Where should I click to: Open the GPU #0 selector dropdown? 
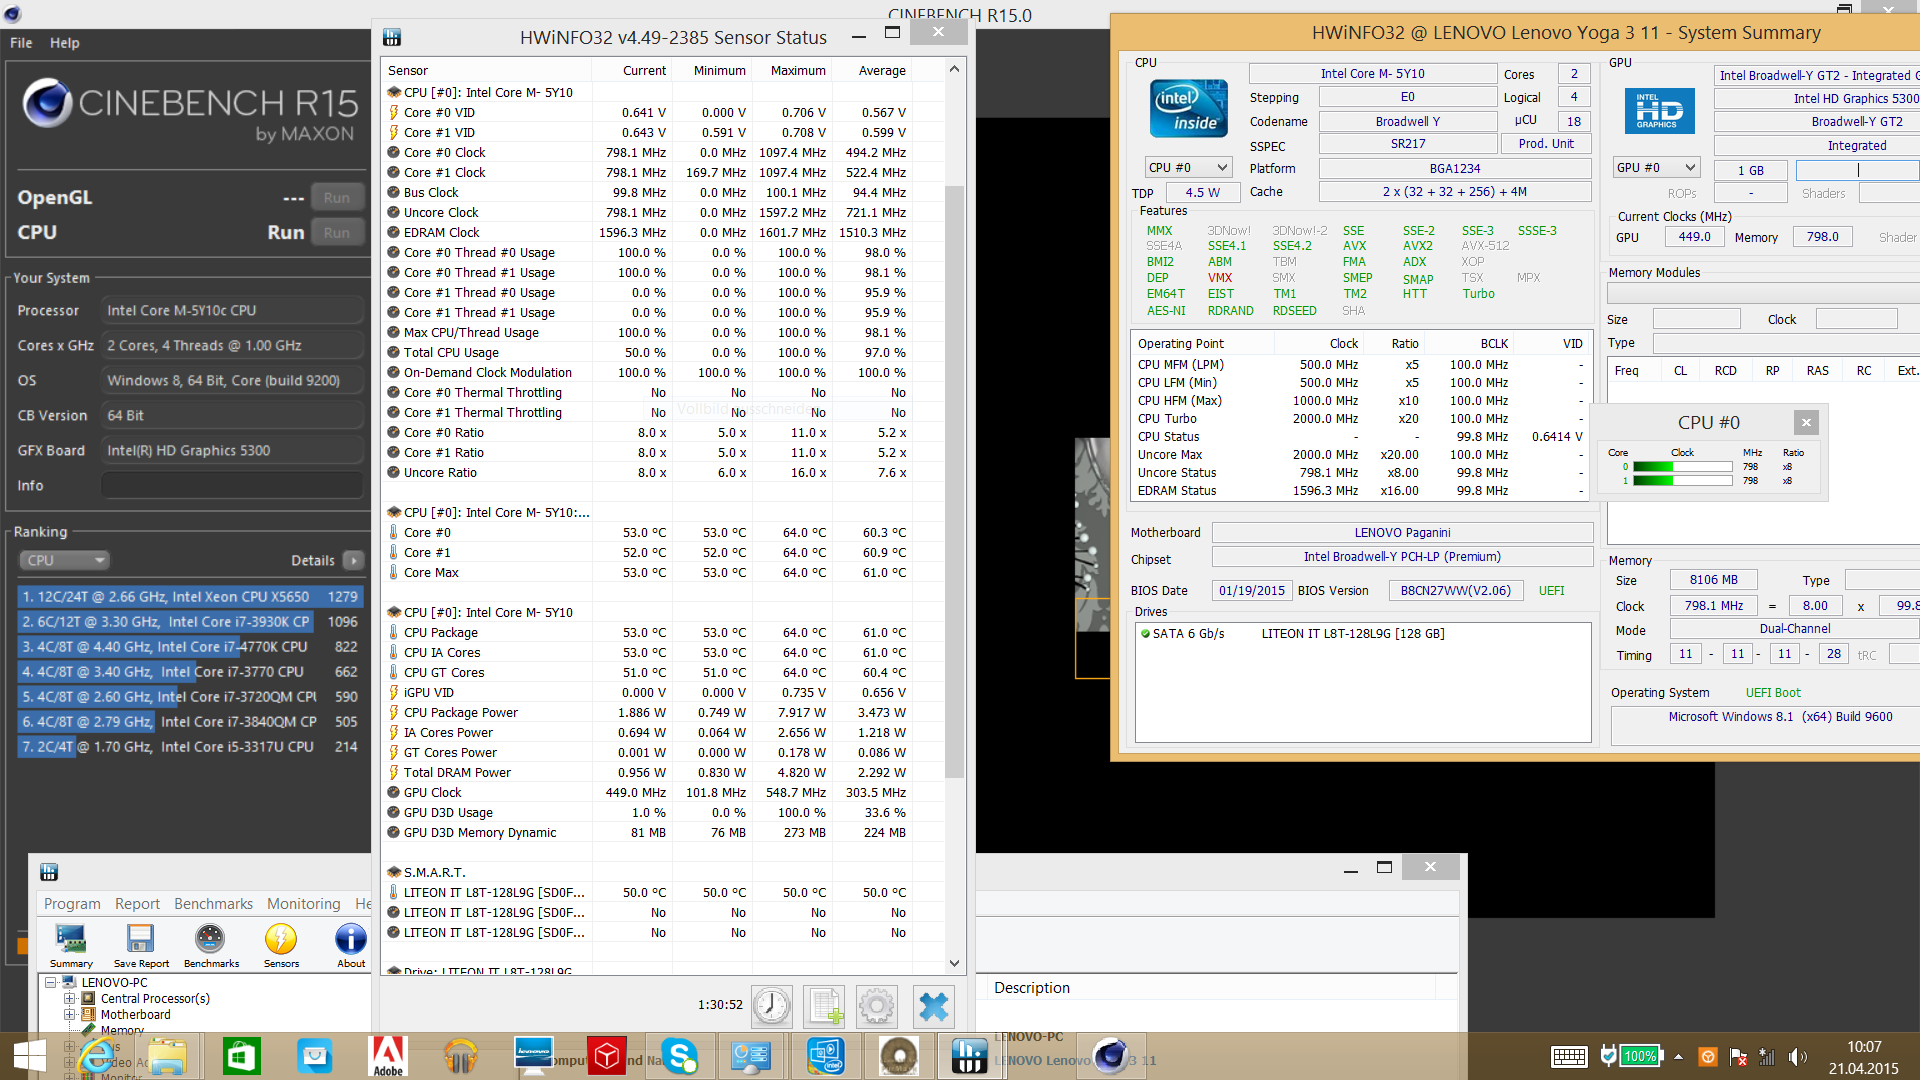pyautogui.click(x=1656, y=167)
